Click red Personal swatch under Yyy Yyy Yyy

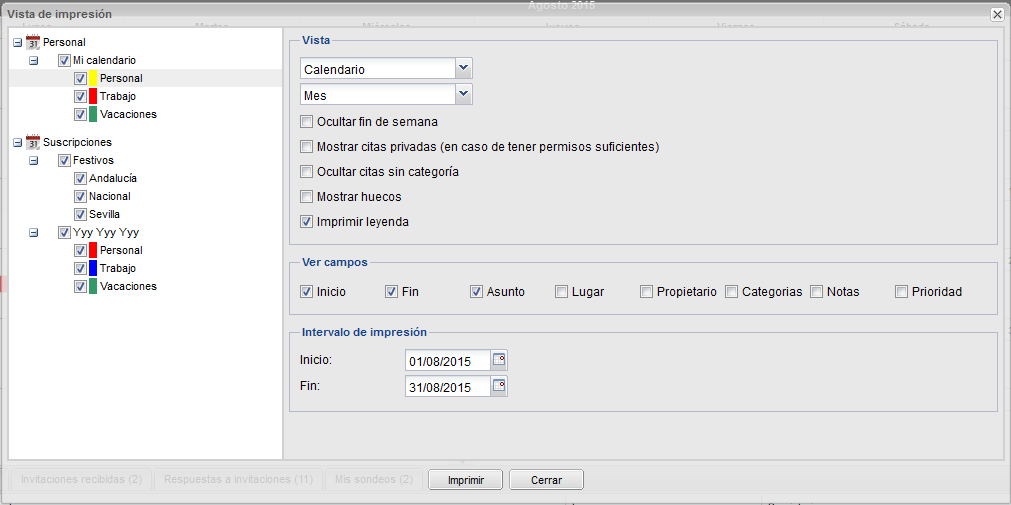[x=93, y=250]
